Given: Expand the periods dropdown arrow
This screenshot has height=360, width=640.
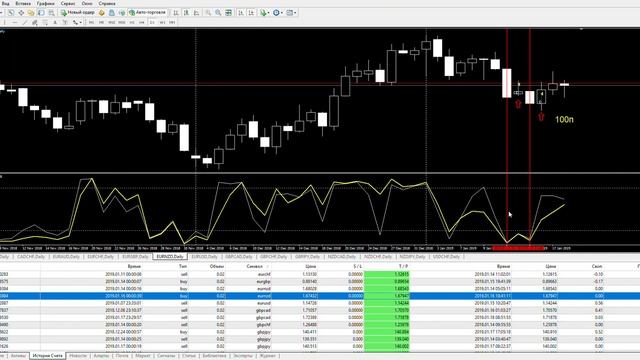Looking at the screenshot, I should click(282, 13).
